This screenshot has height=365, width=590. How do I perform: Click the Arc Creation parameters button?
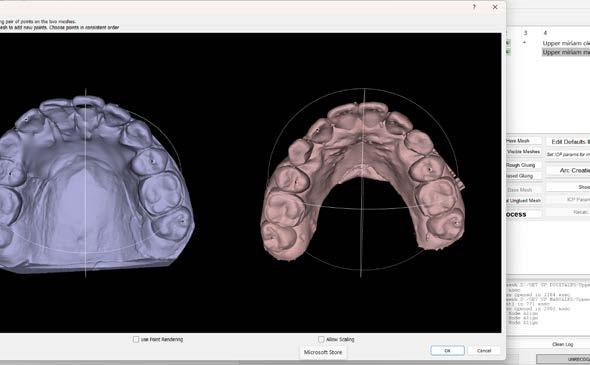pyautogui.click(x=568, y=170)
